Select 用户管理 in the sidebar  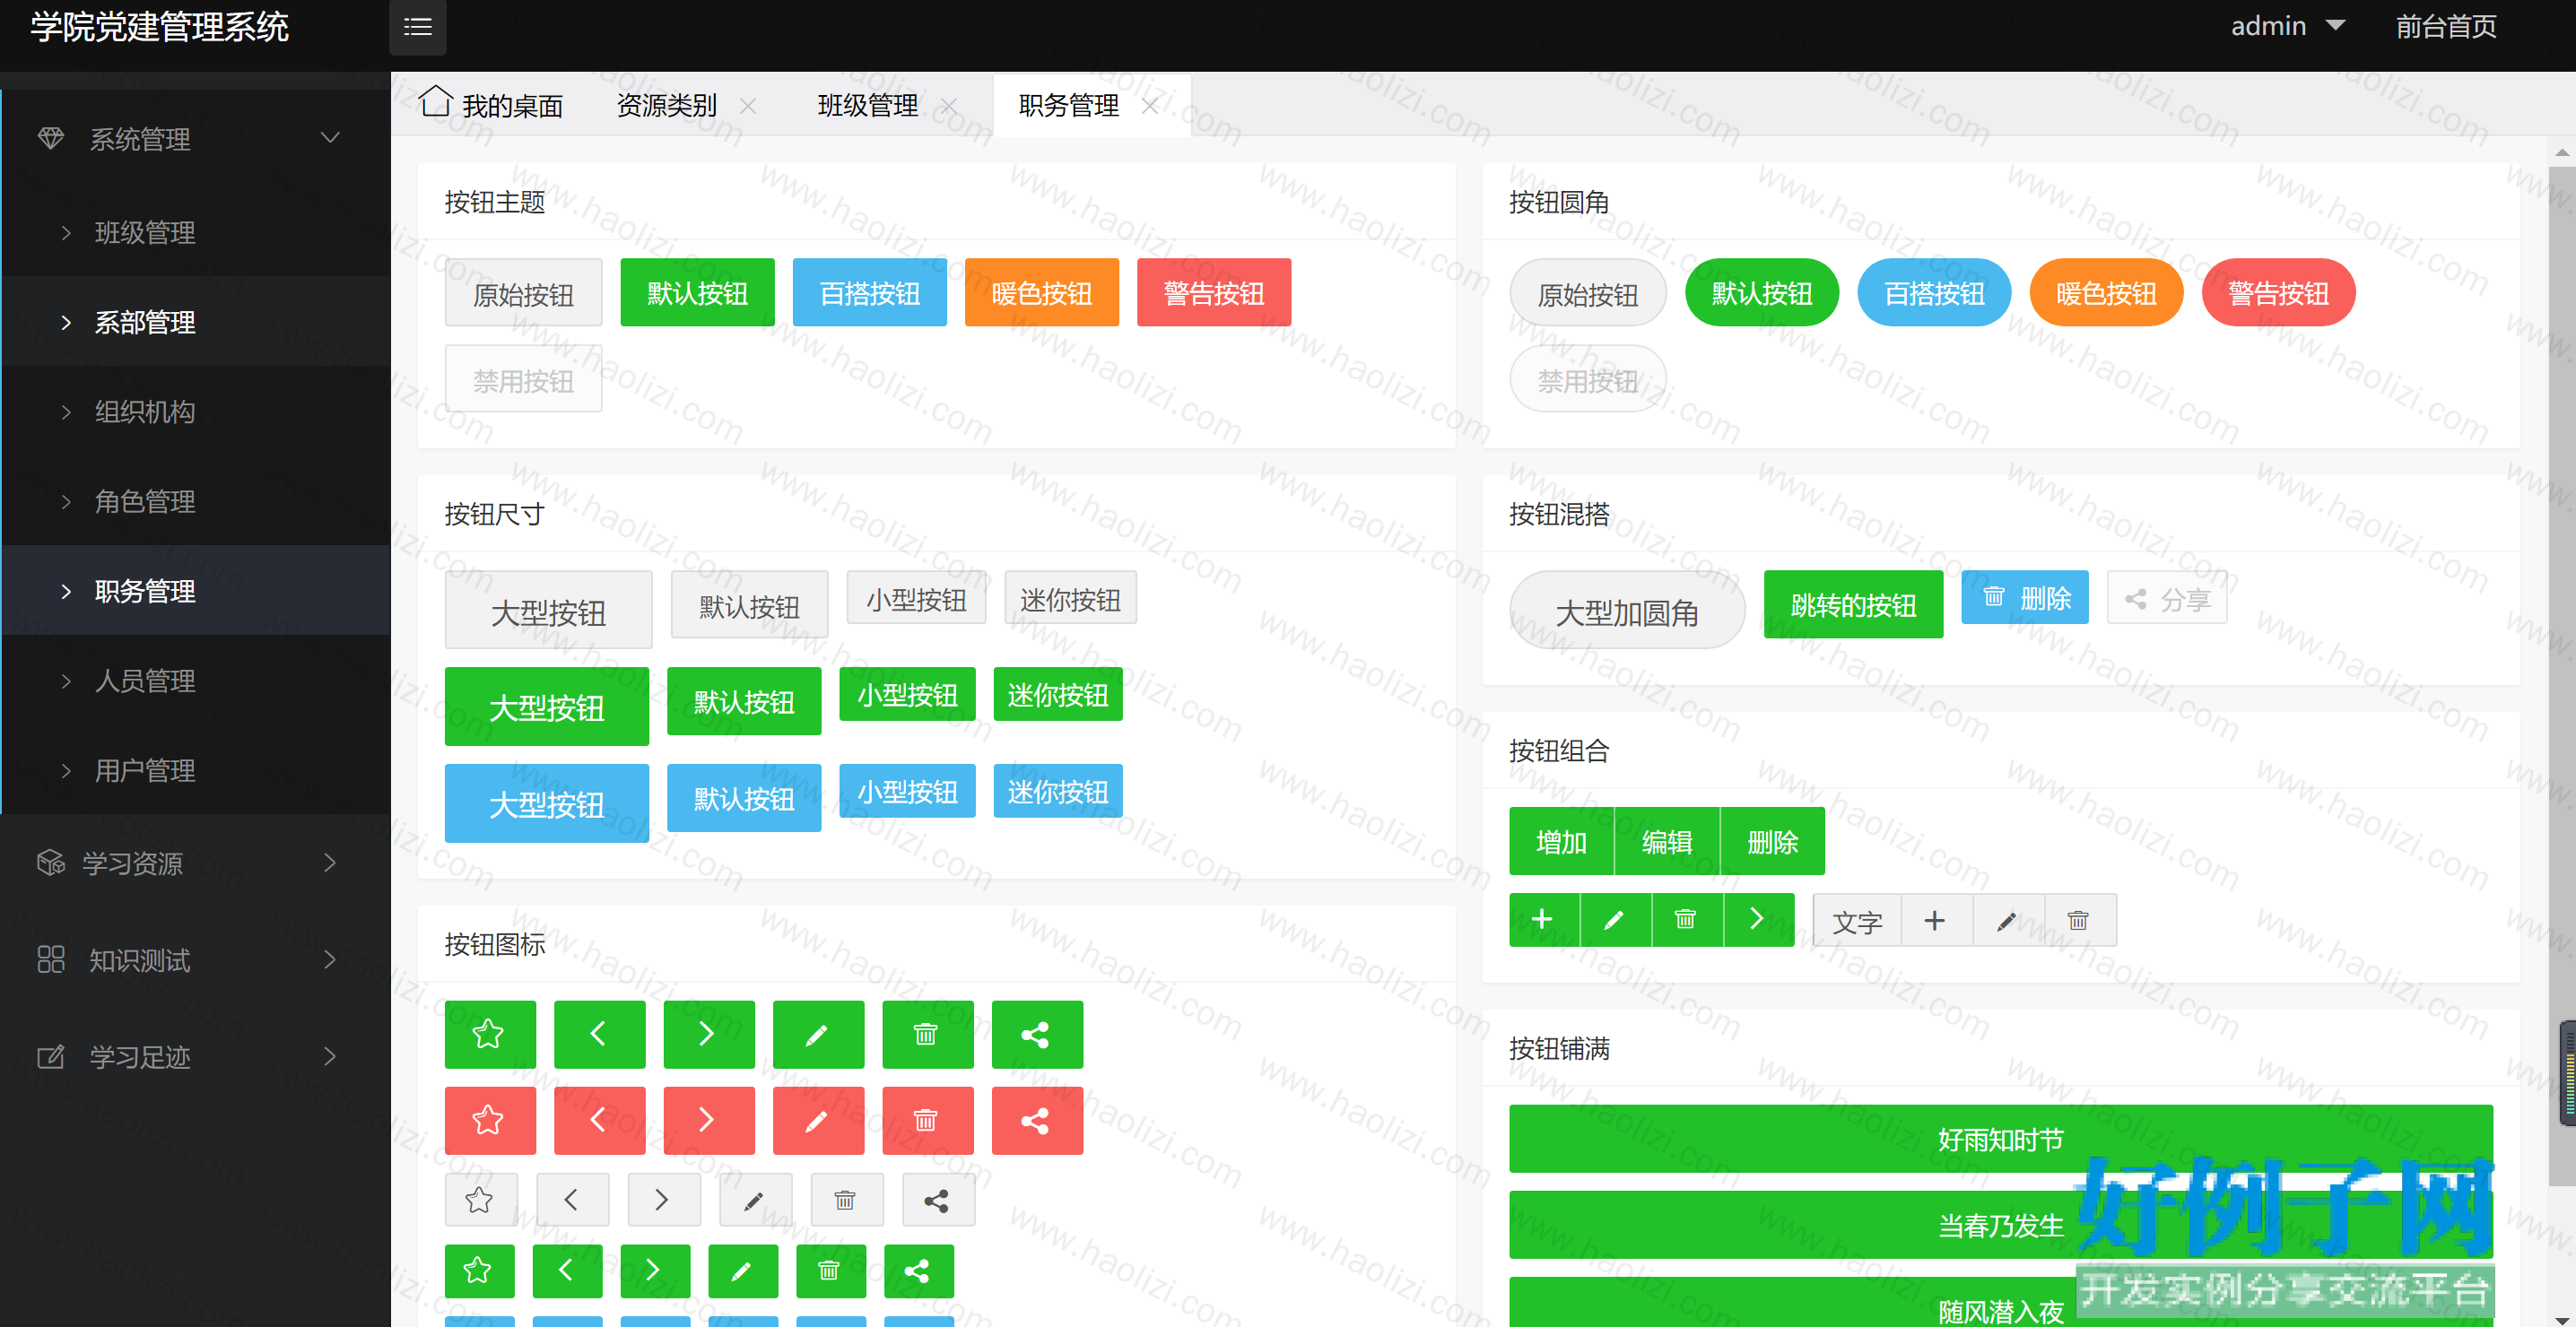pyautogui.click(x=195, y=770)
